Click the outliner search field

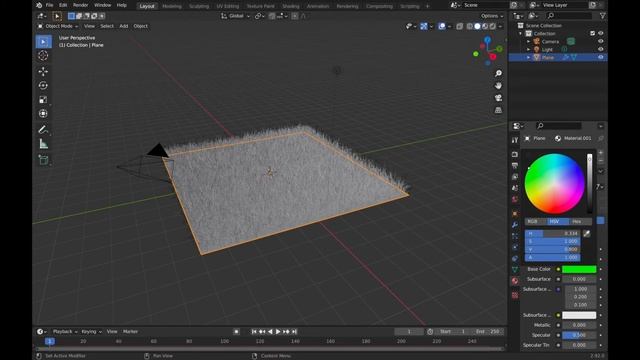[569, 16]
